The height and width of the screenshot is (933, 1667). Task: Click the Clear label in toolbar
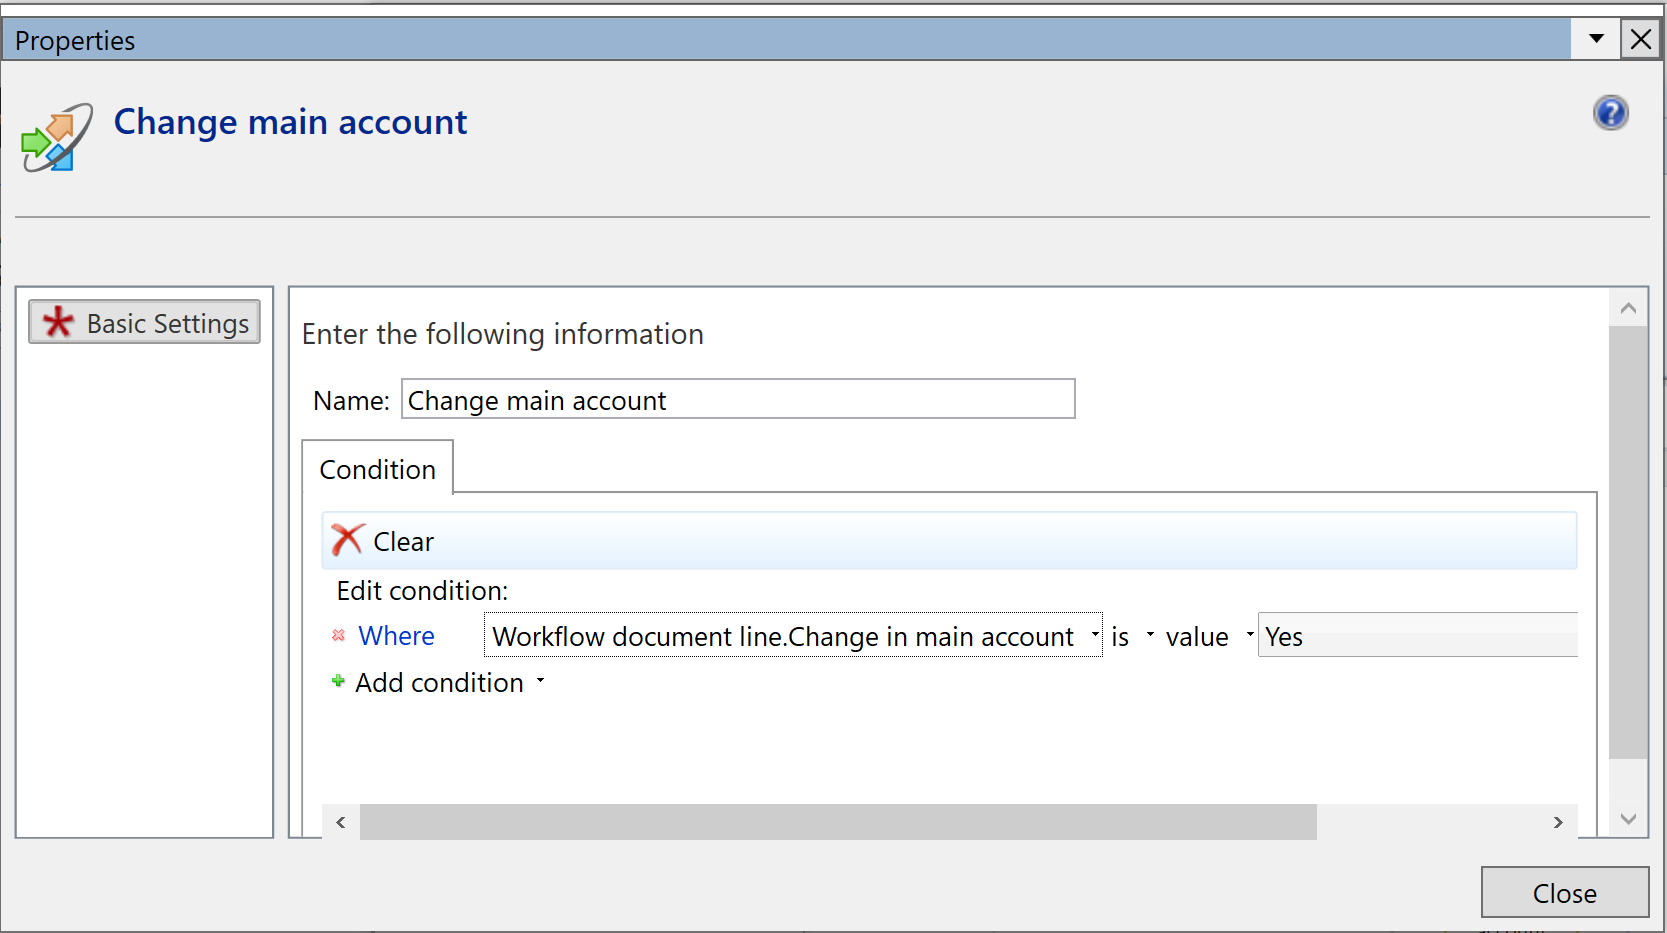pyautogui.click(x=403, y=541)
